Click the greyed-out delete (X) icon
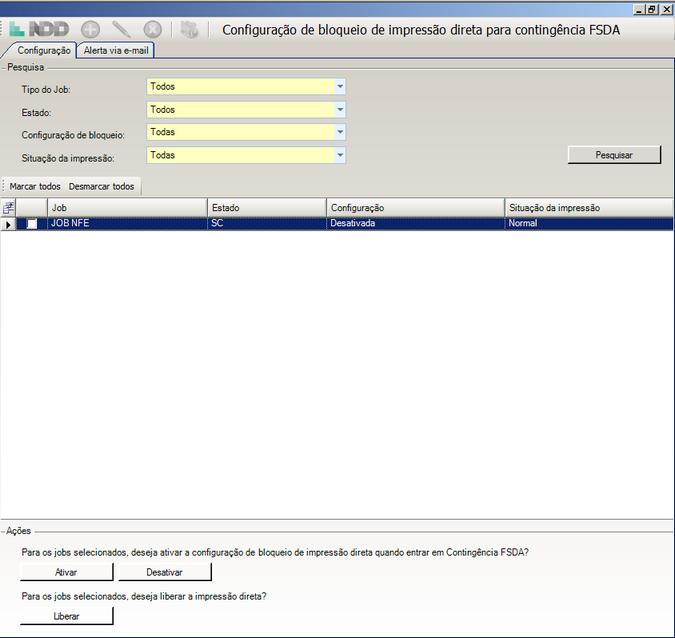675x638 pixels. (152, 30)
